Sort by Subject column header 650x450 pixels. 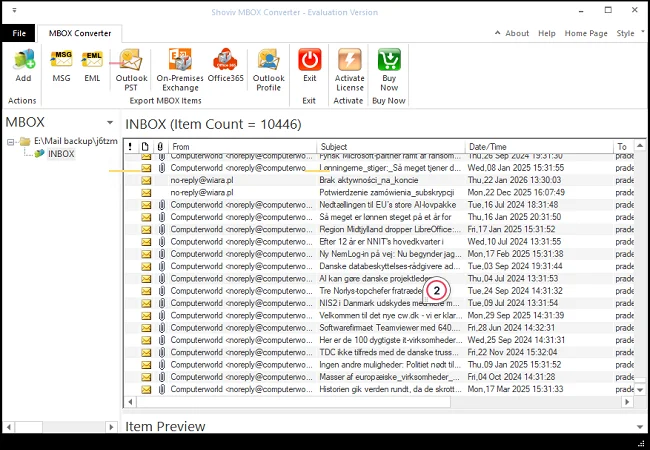click(x=391, y=147)
